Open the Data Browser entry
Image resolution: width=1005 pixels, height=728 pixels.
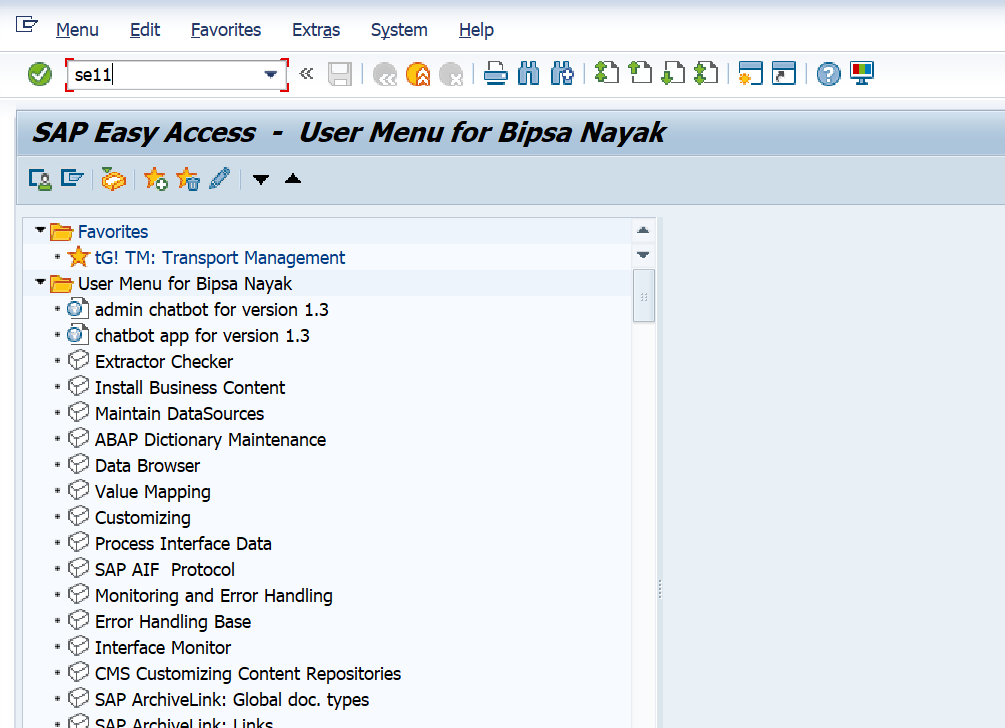[147, 465]
